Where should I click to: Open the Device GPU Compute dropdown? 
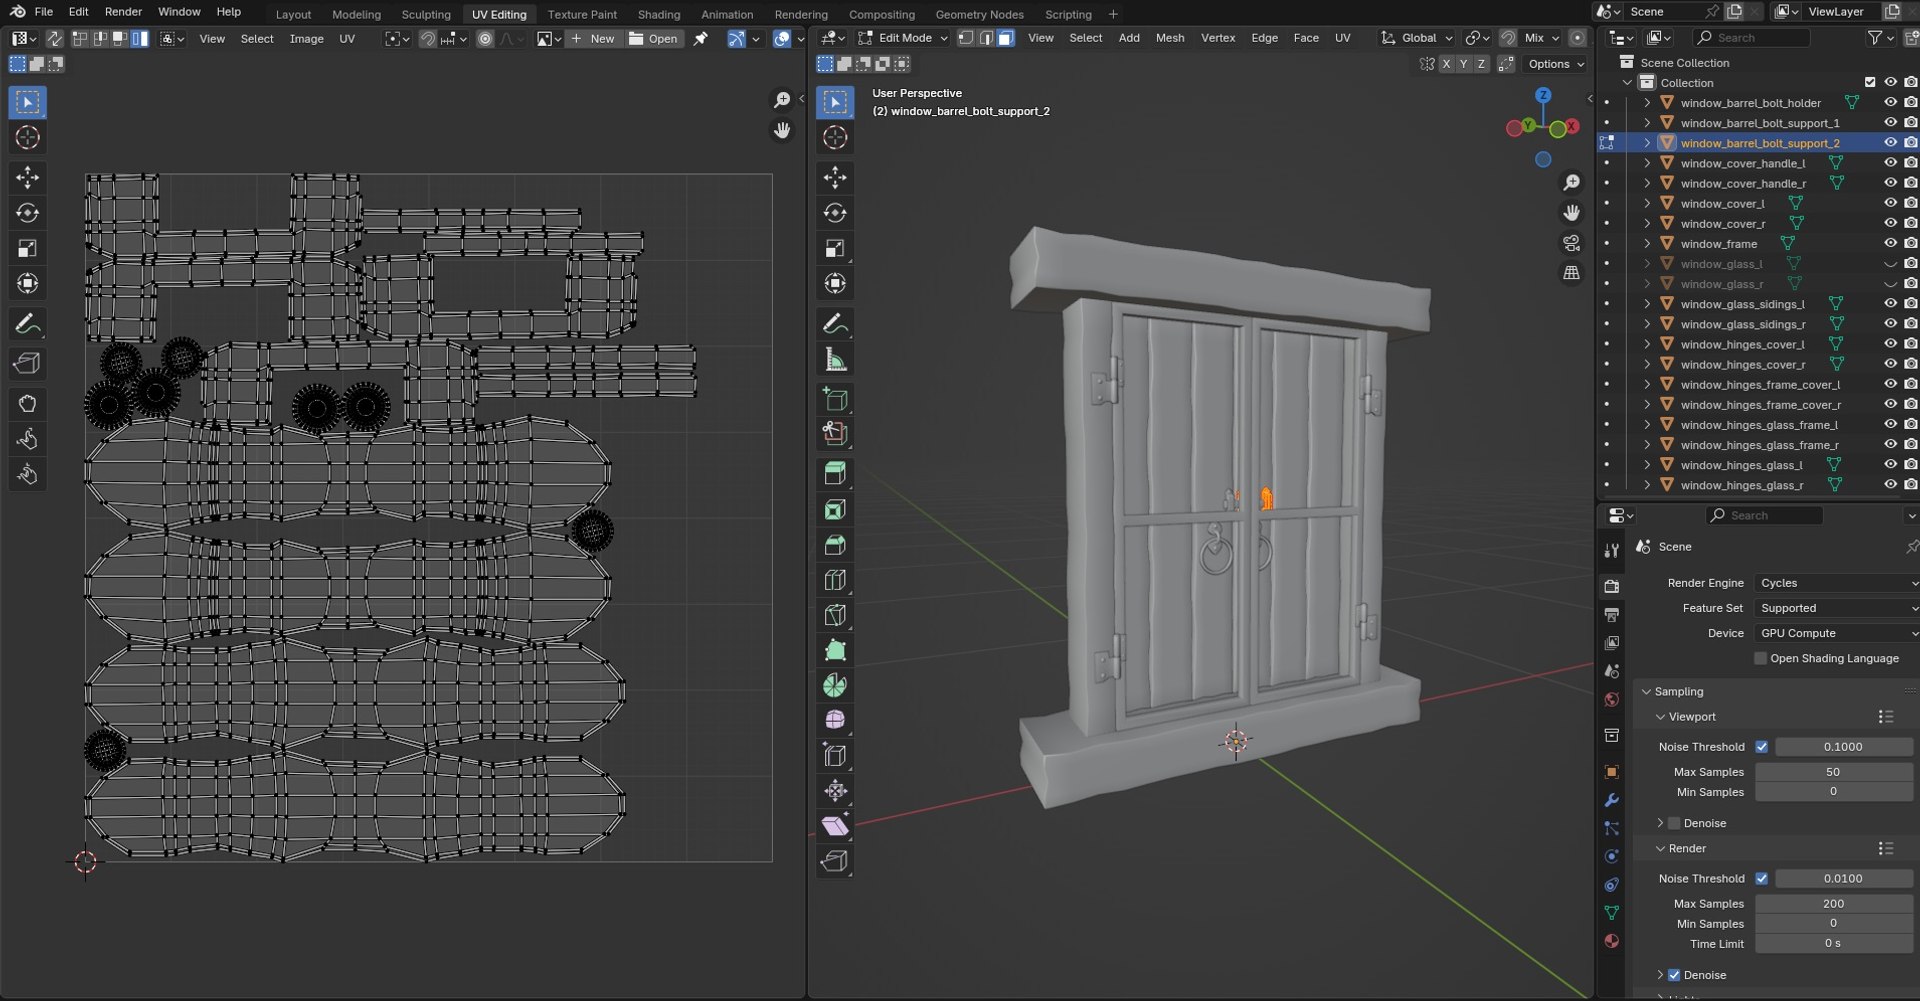point(1837,633)
